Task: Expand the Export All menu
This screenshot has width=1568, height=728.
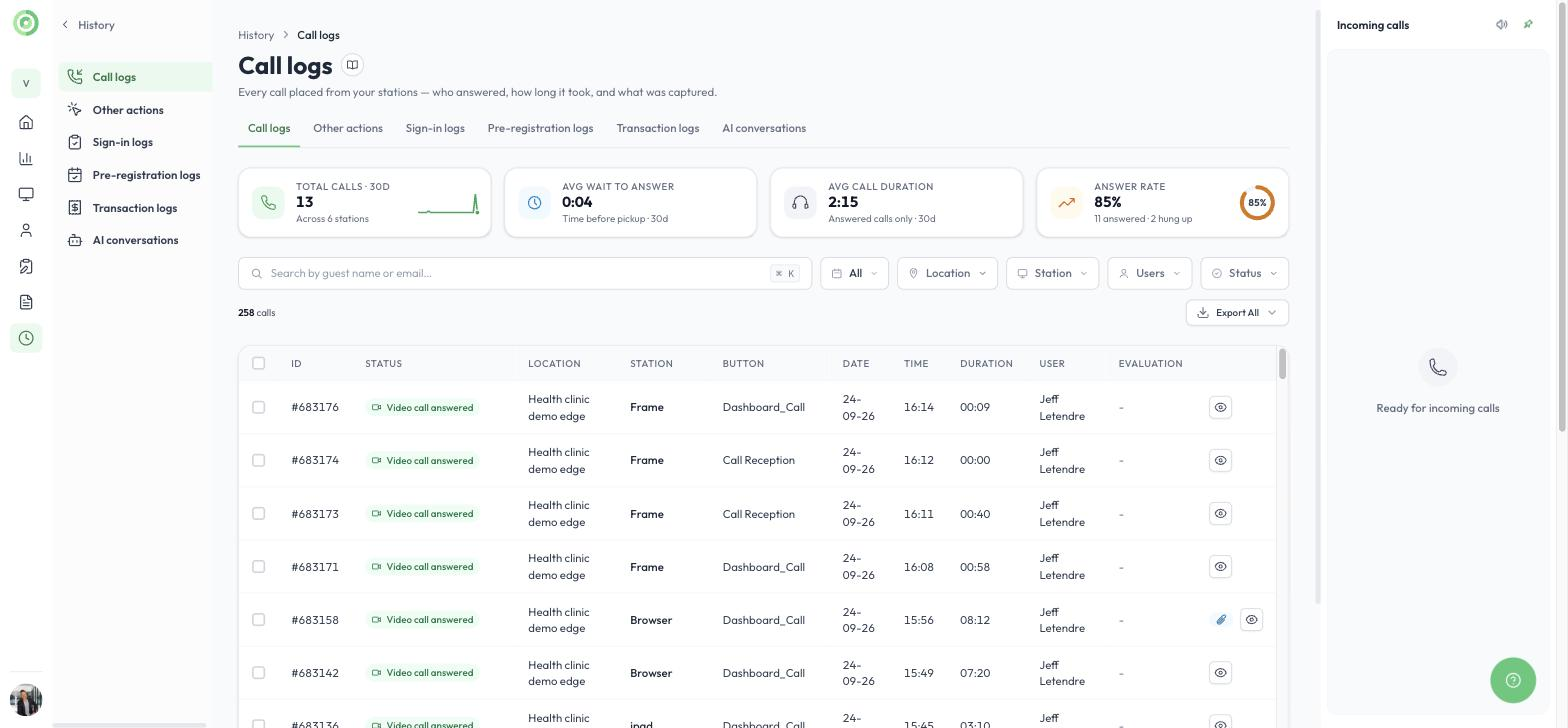Action: (1237, 313)
